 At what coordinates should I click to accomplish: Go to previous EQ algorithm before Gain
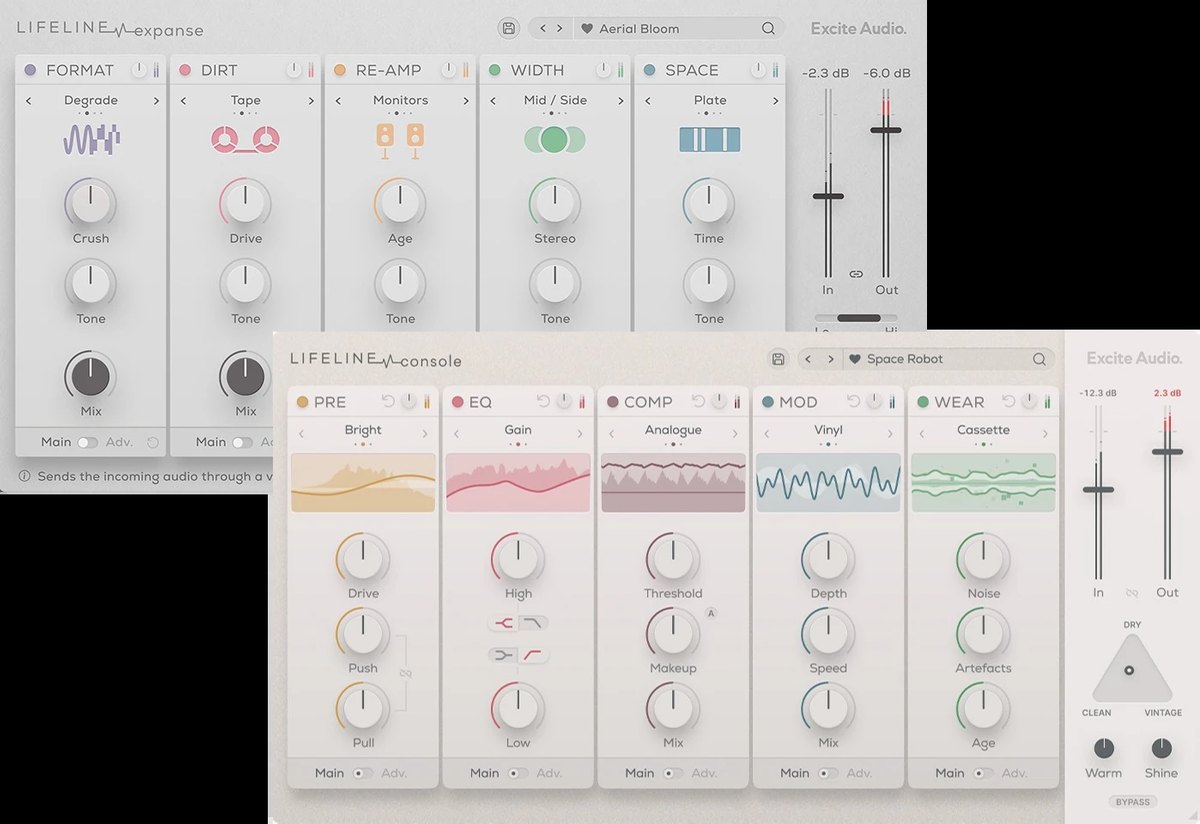click(x=456, y=434)
